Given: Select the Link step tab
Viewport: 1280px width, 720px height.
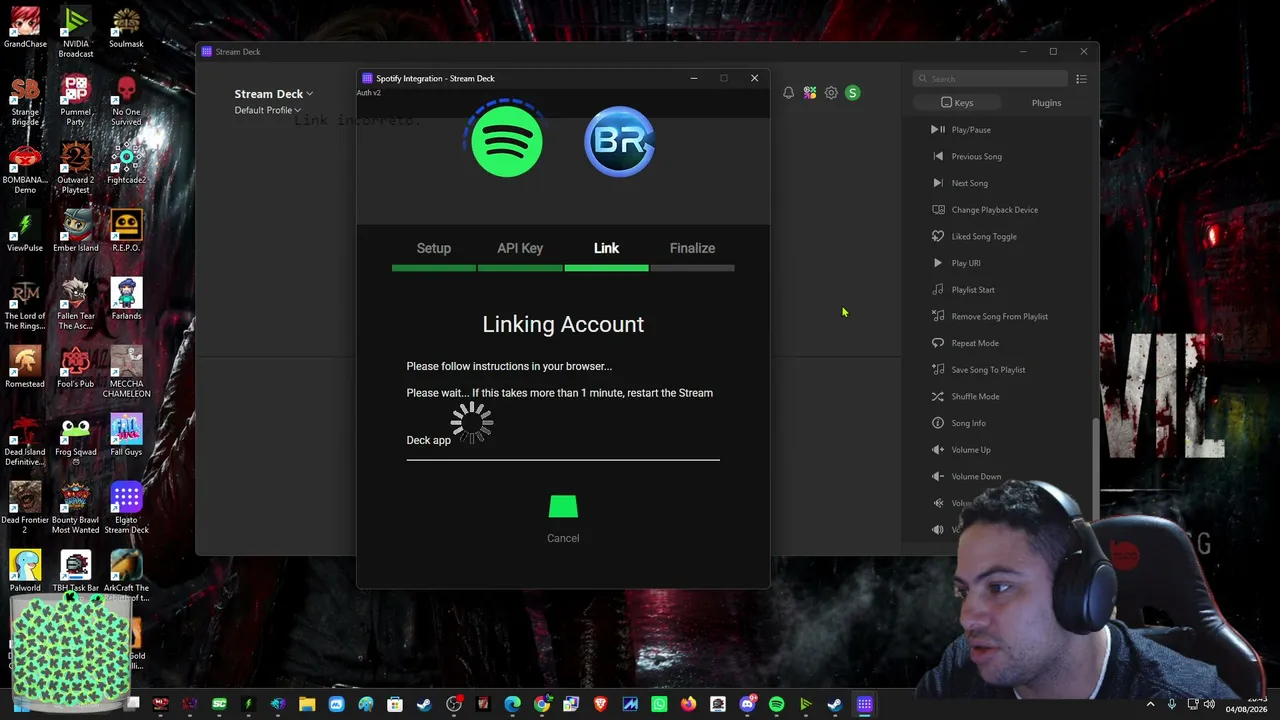Looking at the screenshot, I should tap(606, 248).
